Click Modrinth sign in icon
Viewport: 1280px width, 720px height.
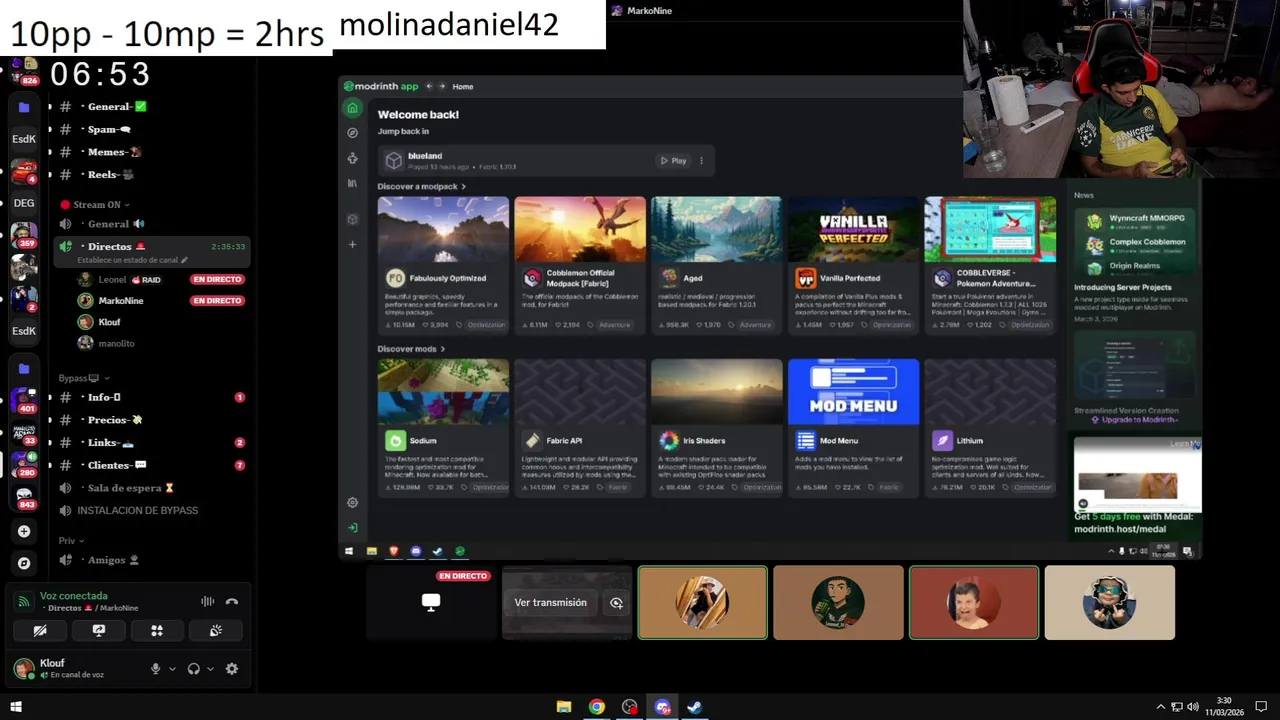point(352,527)
